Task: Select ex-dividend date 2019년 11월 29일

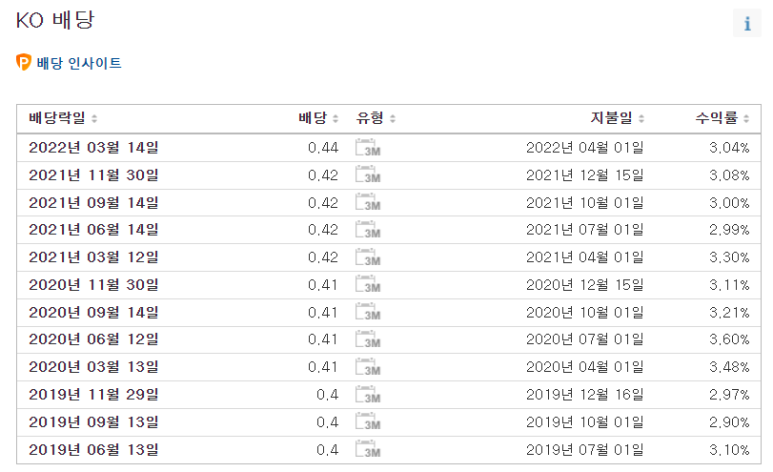Action: [x=94, y=395]
